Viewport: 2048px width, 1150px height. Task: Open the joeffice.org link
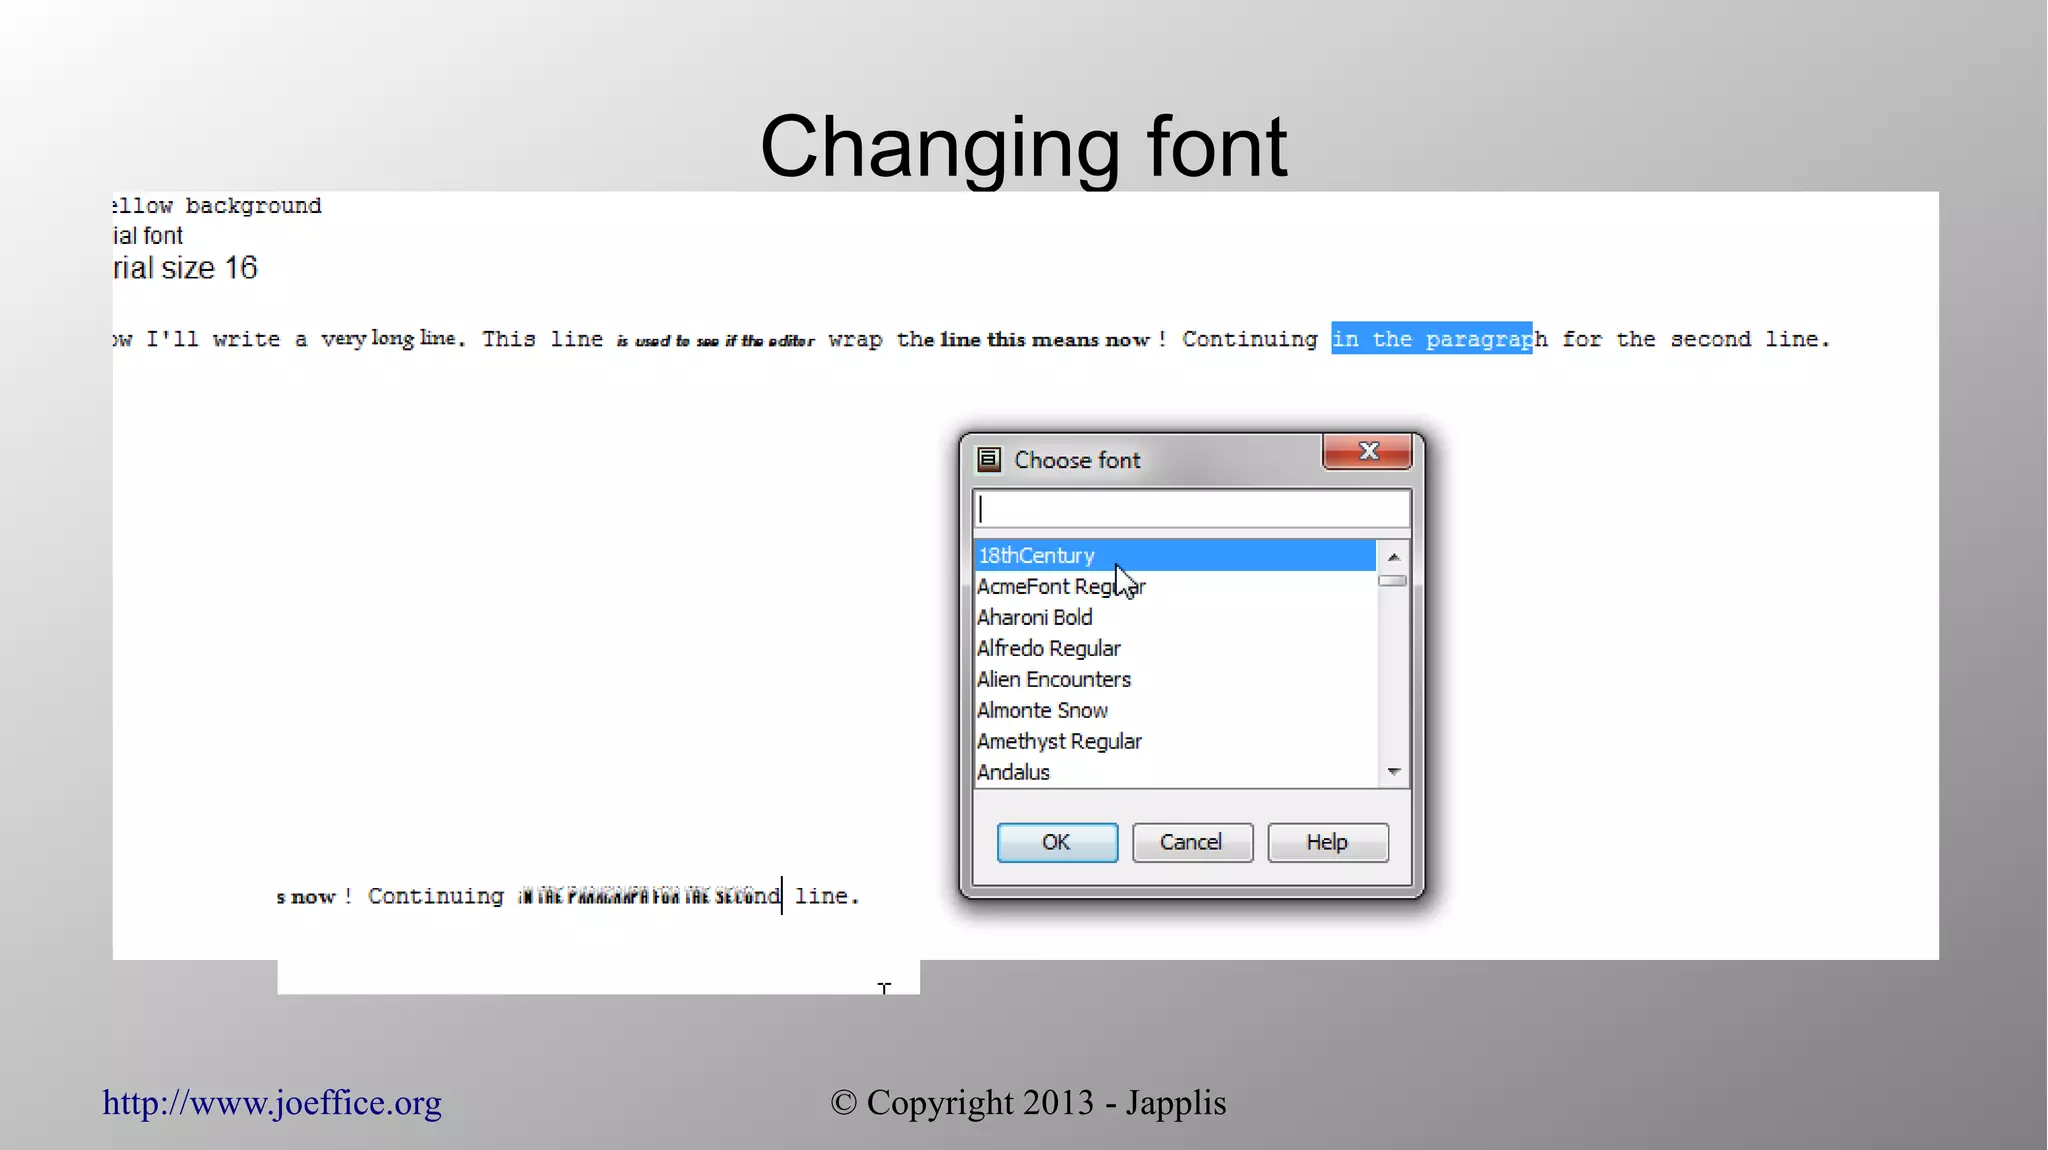[x=272, y=1102]
